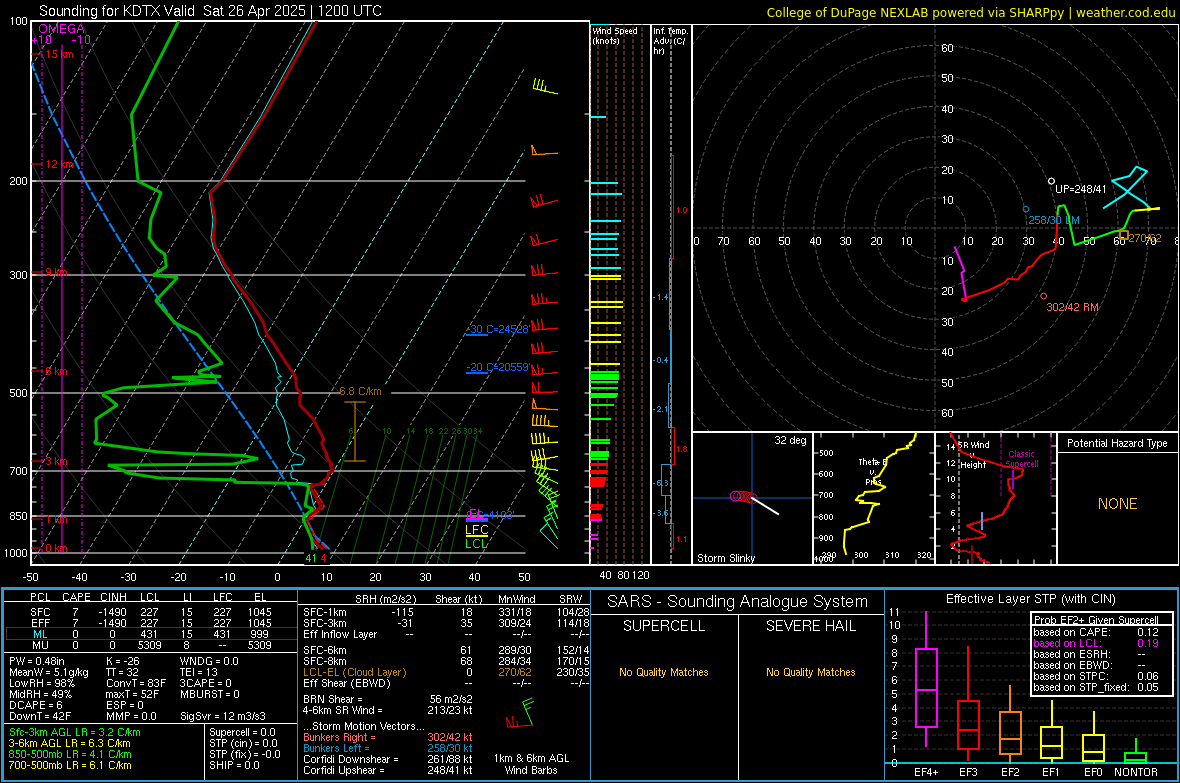The height and width of the screenshot is (783, 1180).
Task: Click the Storm Slinky inset label
Action: [725, 558]
